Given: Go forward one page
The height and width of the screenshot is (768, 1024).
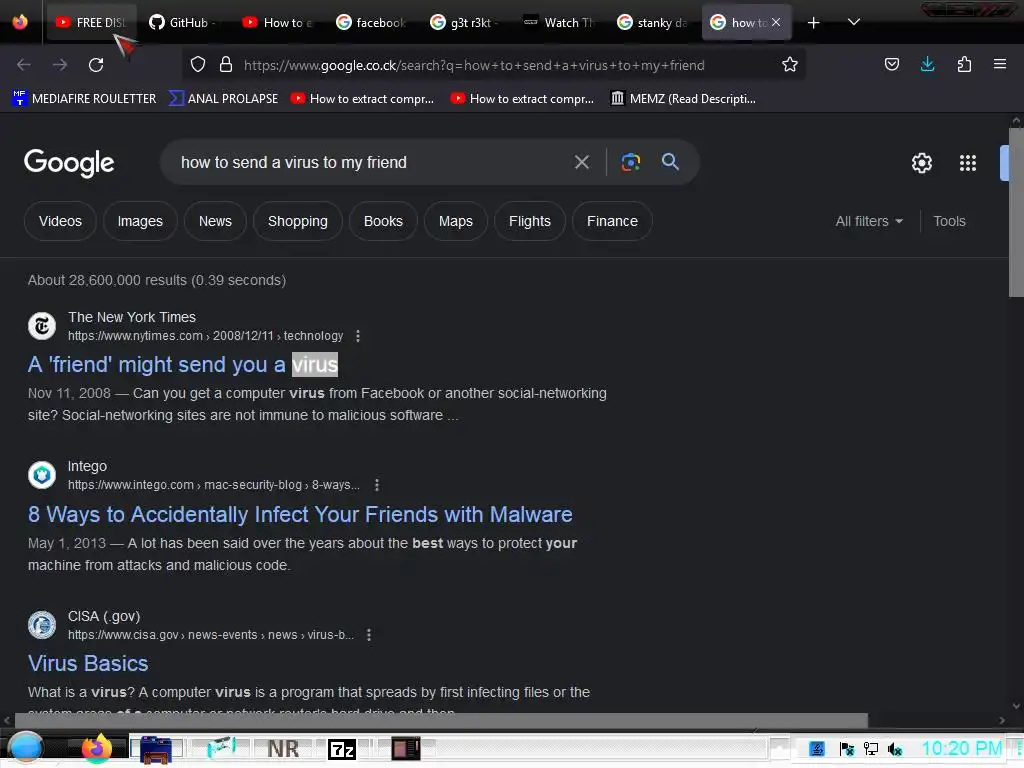Looking at the screenshot, I should click(60, 65).
